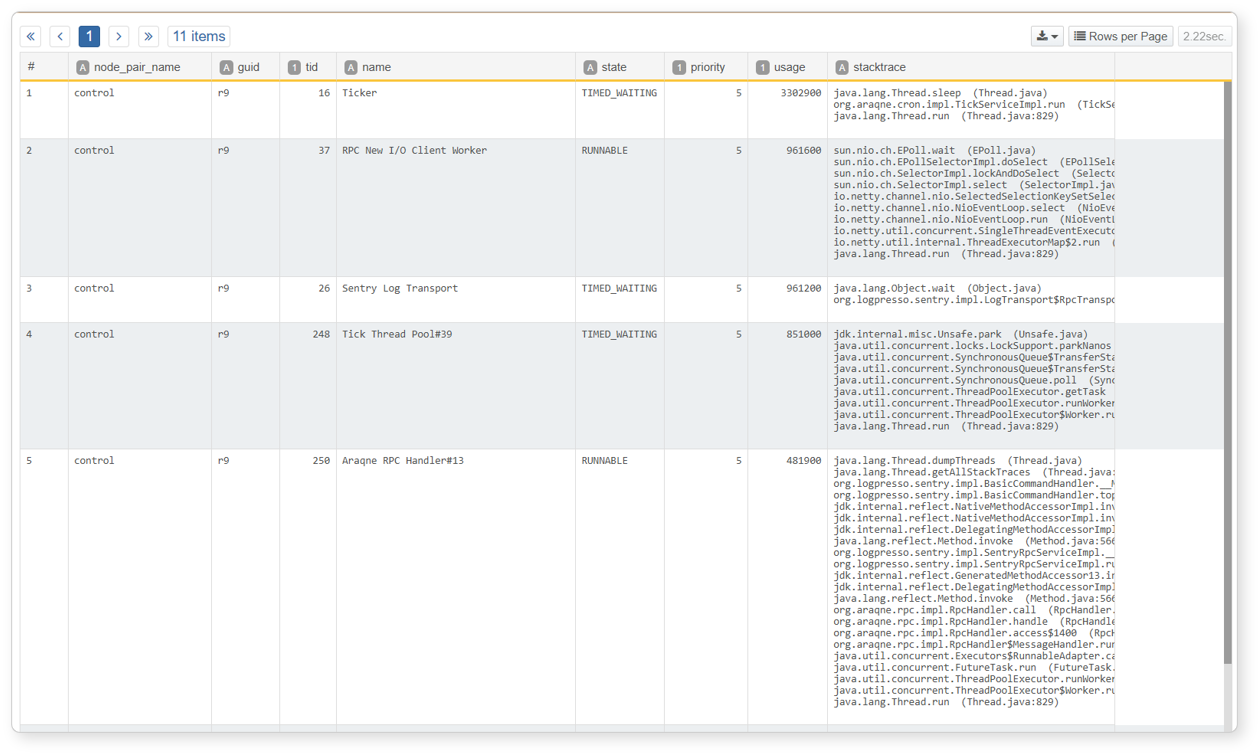Viewport: 1260px width, 755px height.
Task: Open the download export dropdown
Action: click(1047, 36)
